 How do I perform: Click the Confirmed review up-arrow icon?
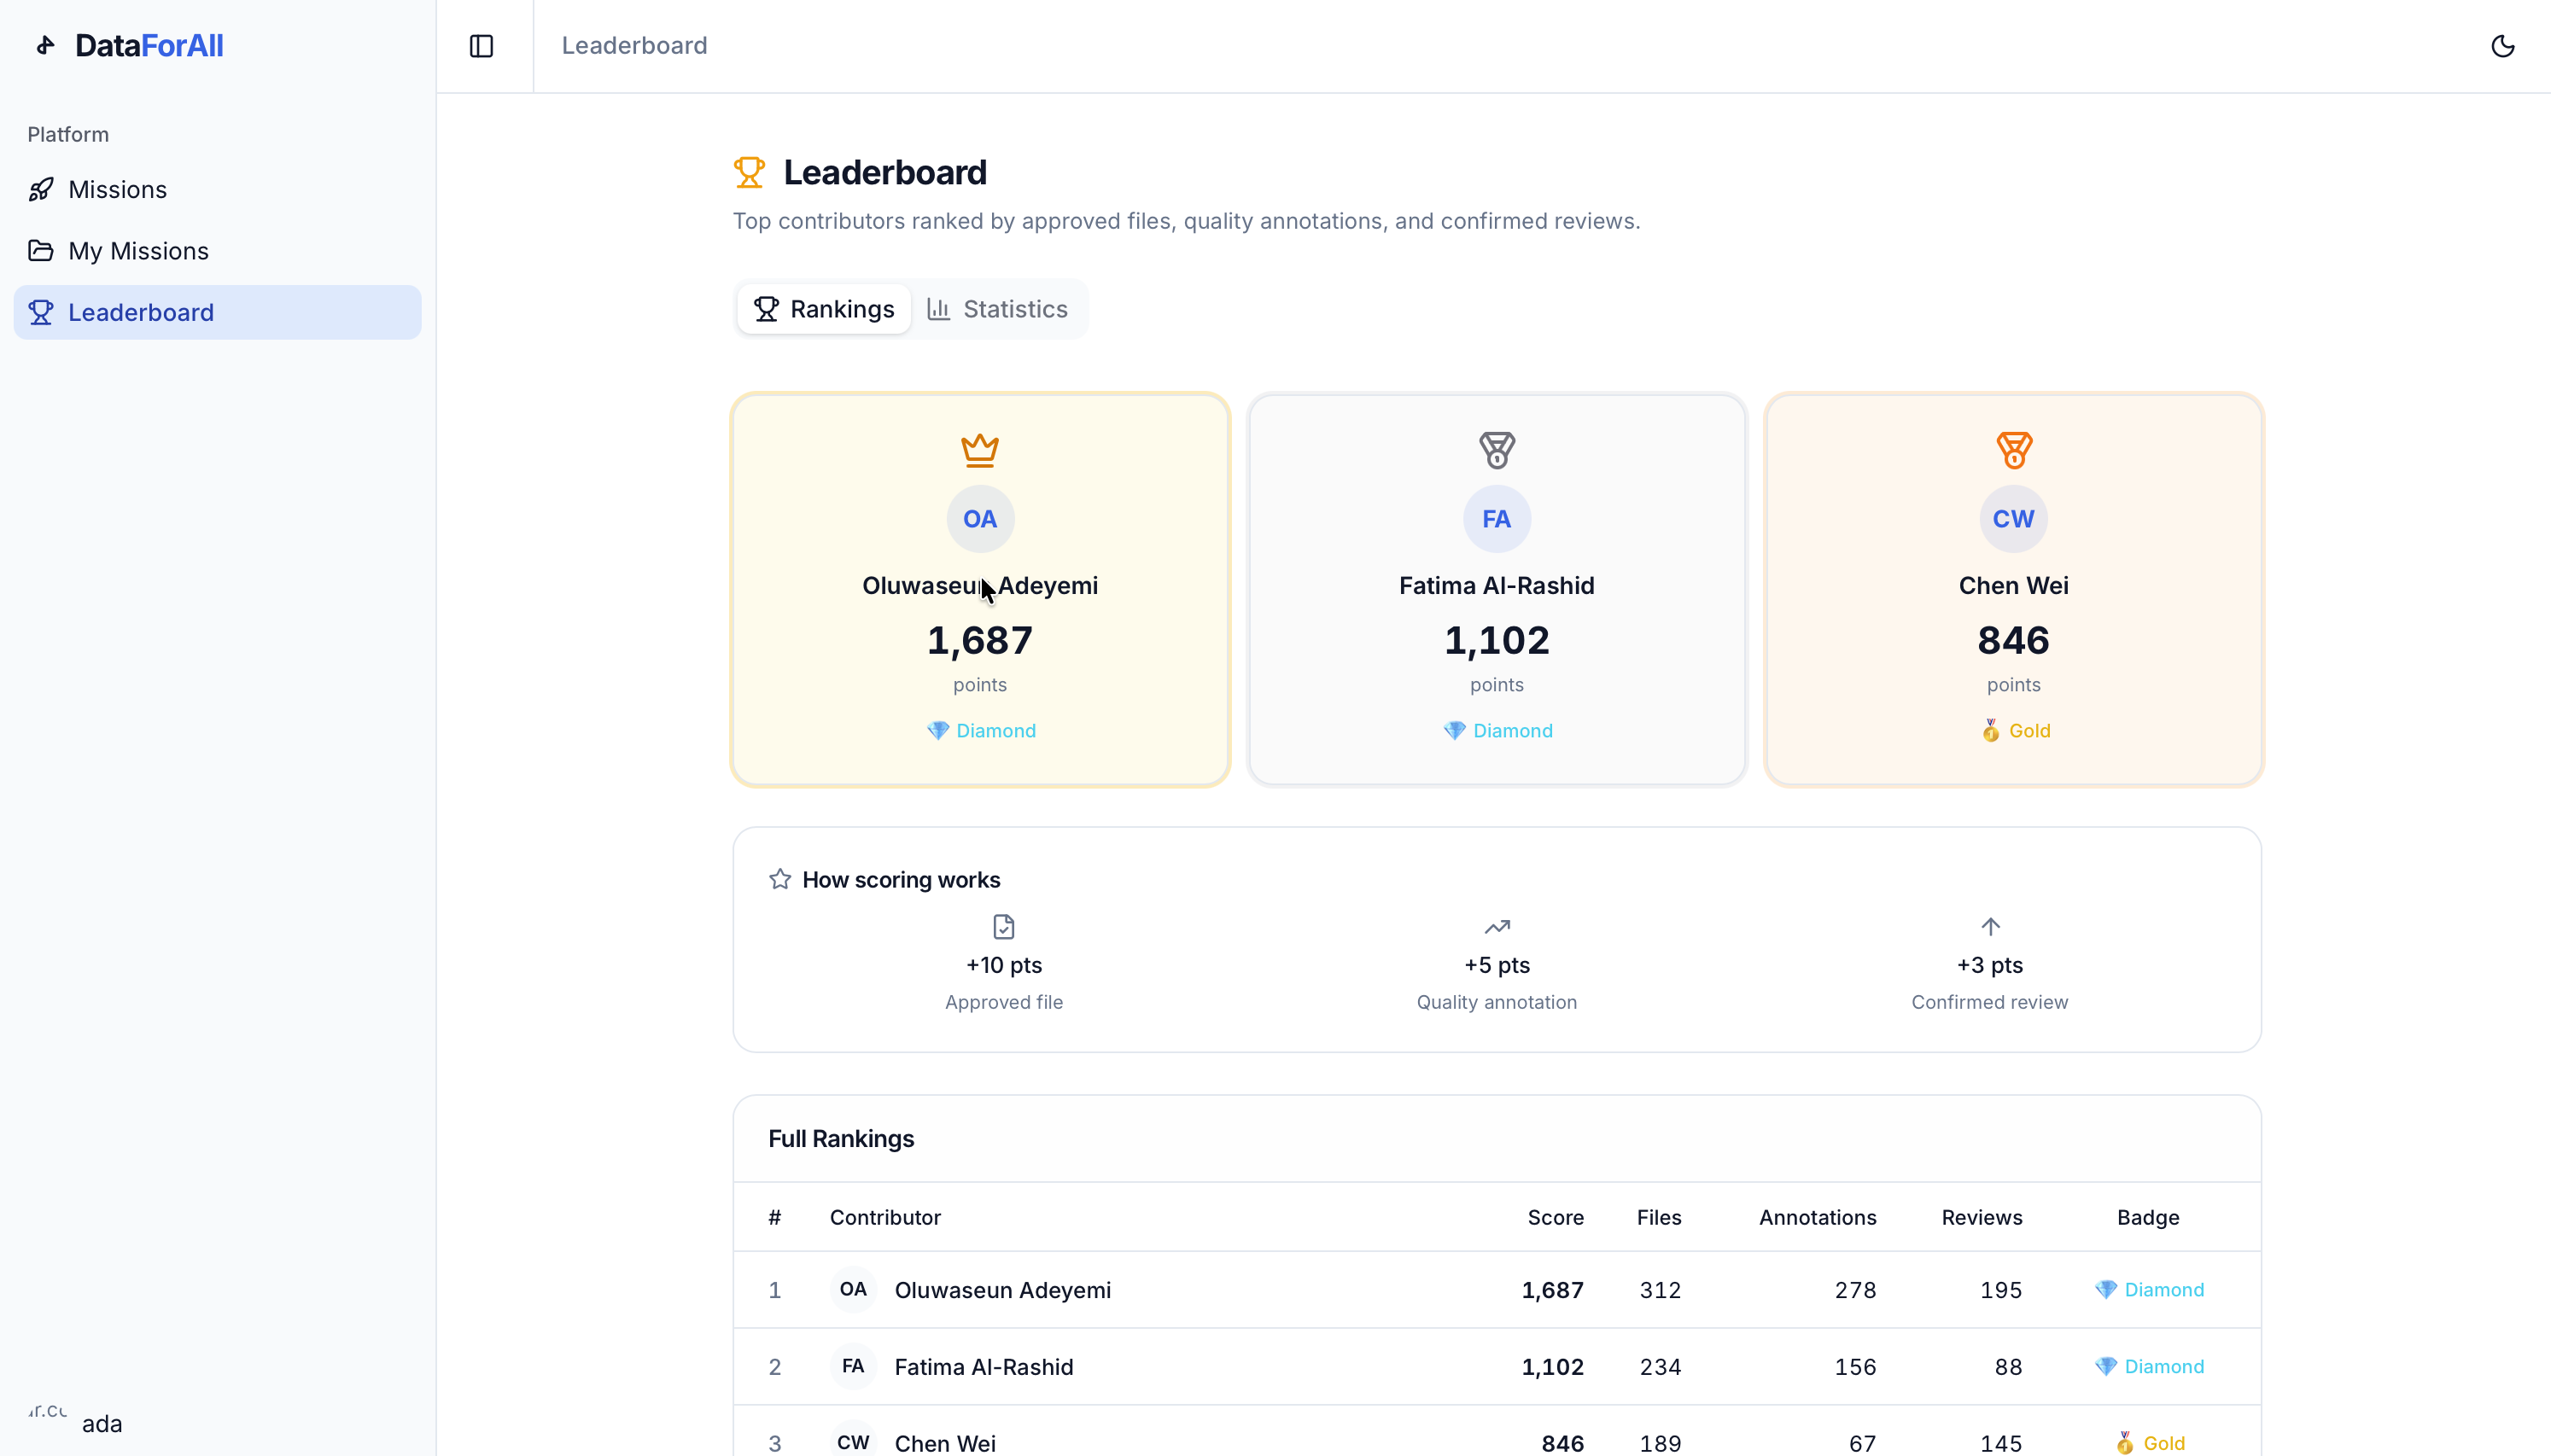pyautogui.click(x=1989, y=926)
